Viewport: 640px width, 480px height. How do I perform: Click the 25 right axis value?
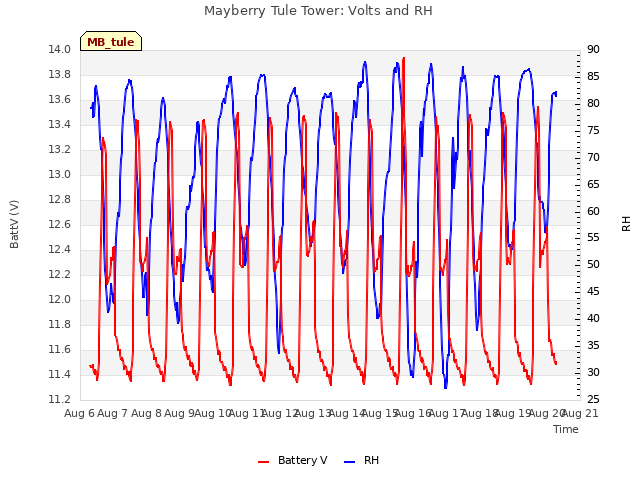point(593,399)
